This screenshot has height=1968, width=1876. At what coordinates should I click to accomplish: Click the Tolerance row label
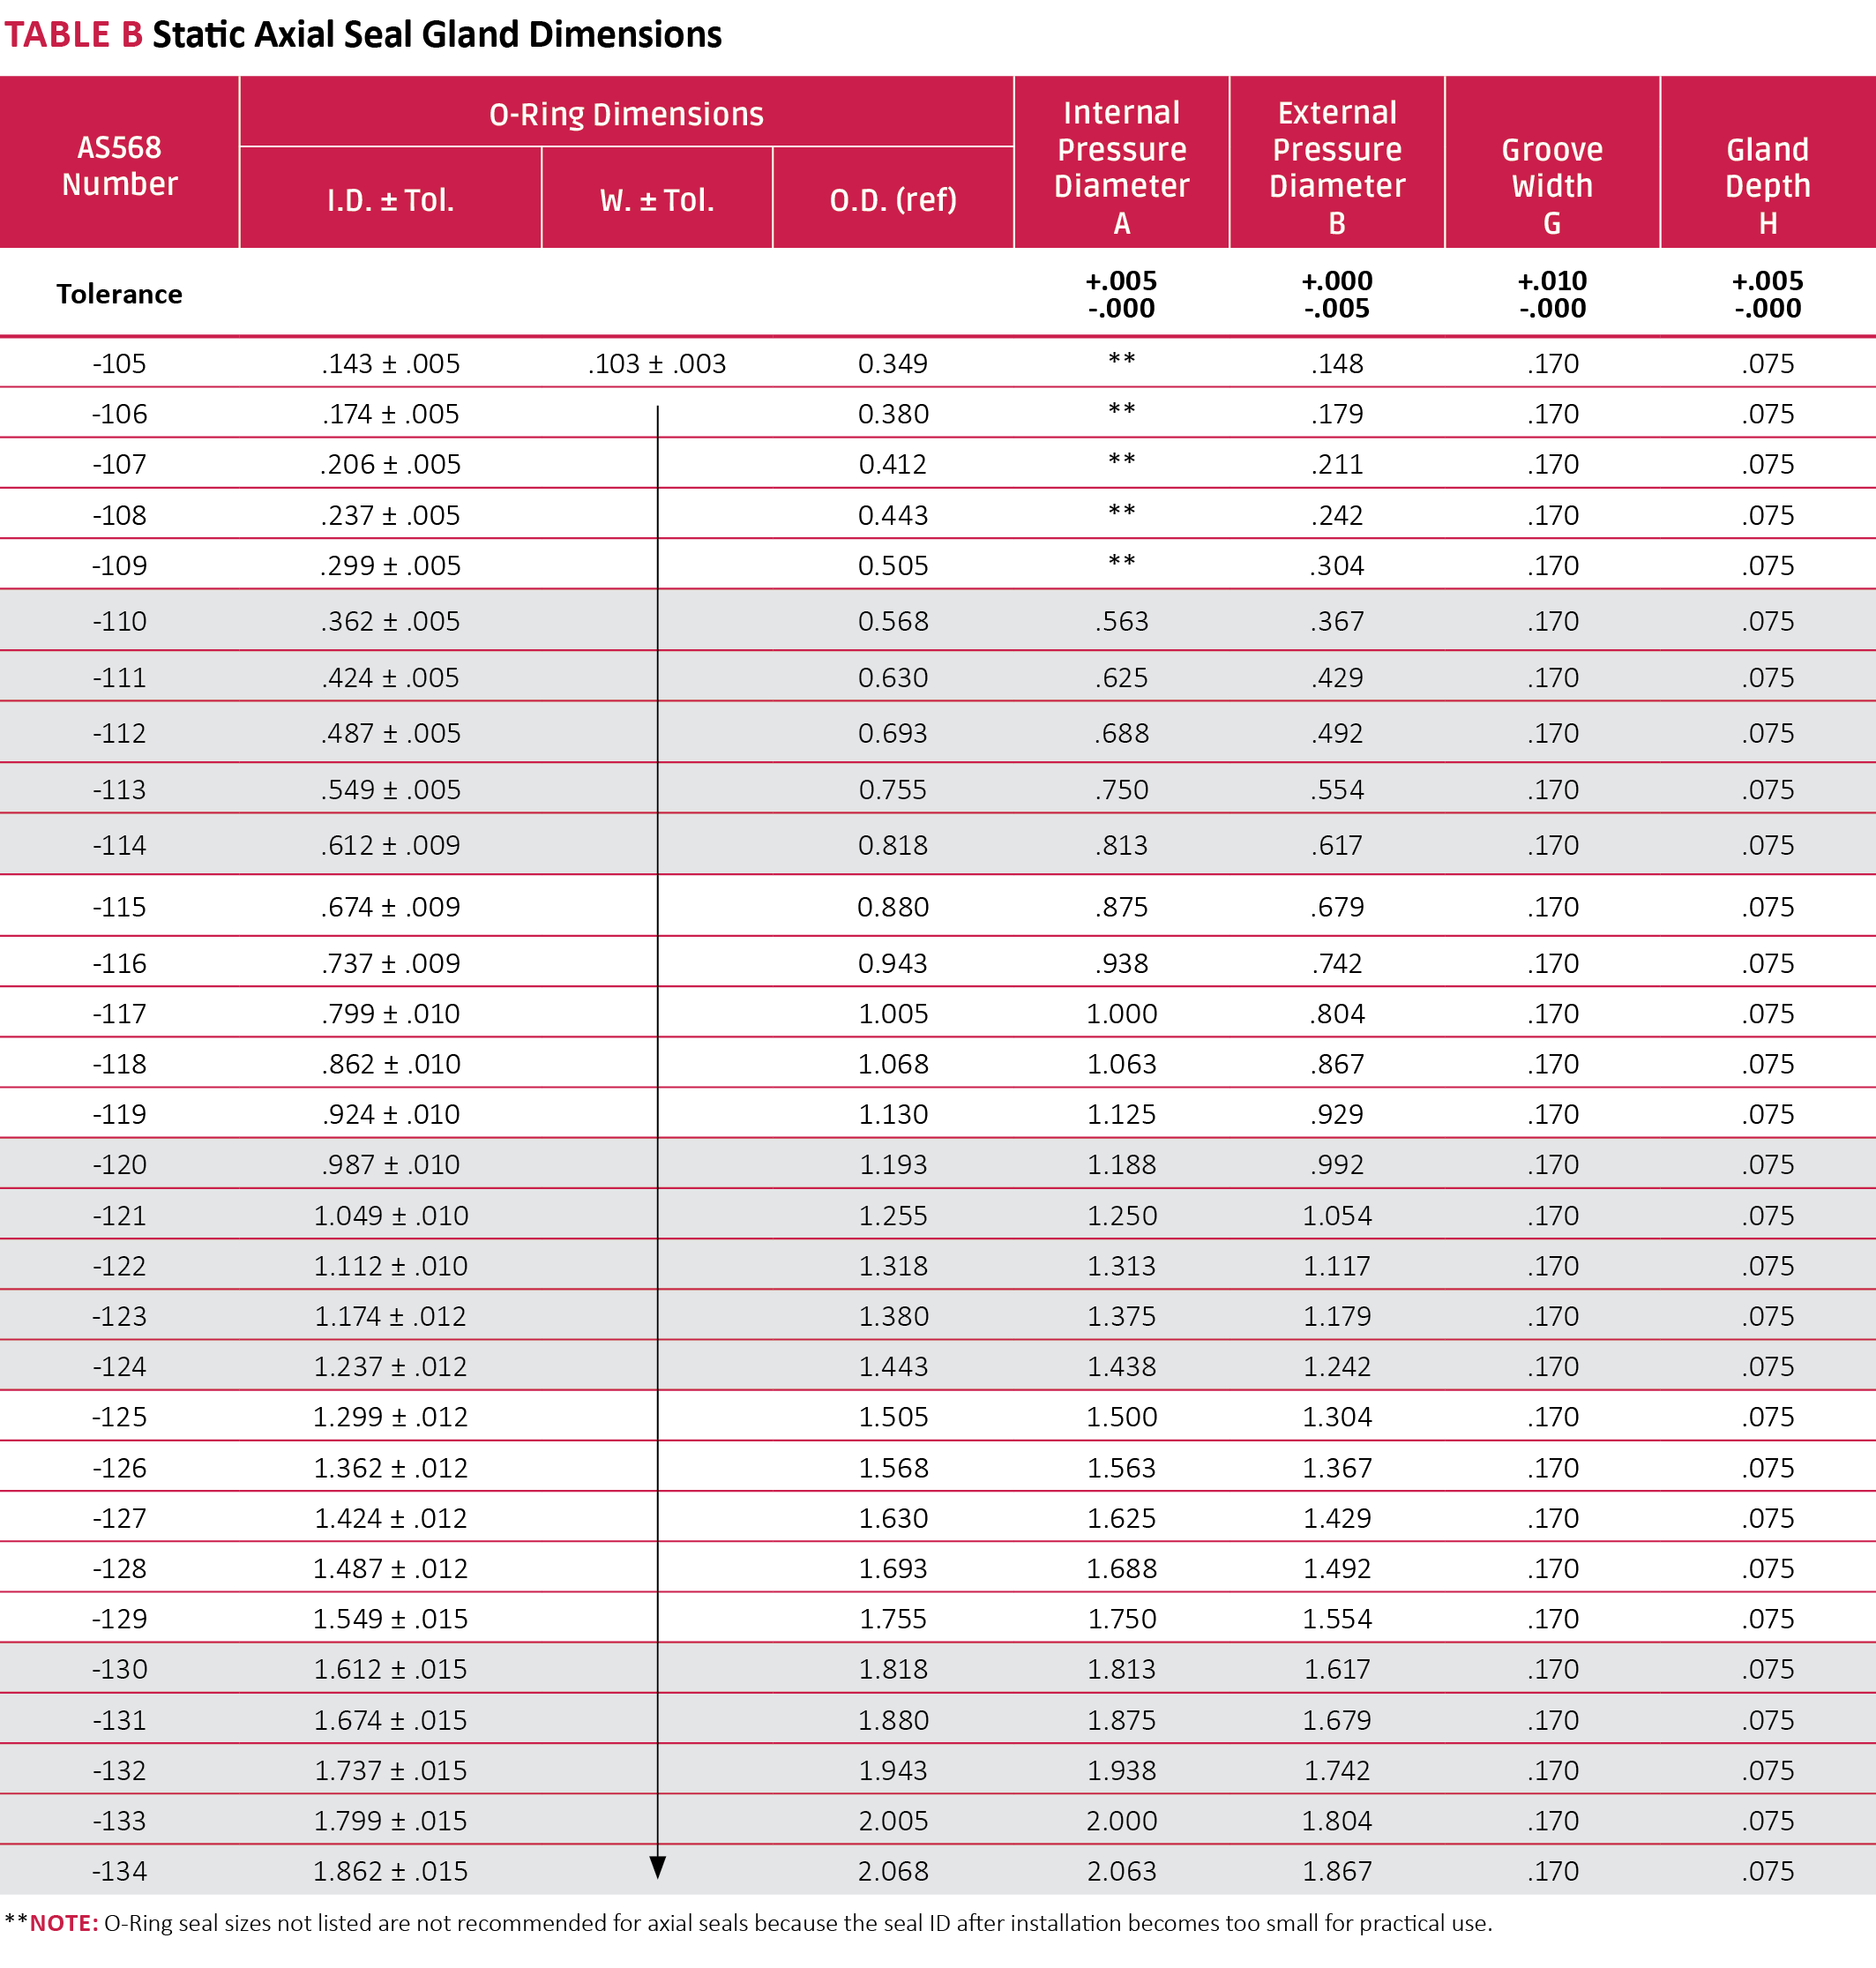tap(119, 294)
